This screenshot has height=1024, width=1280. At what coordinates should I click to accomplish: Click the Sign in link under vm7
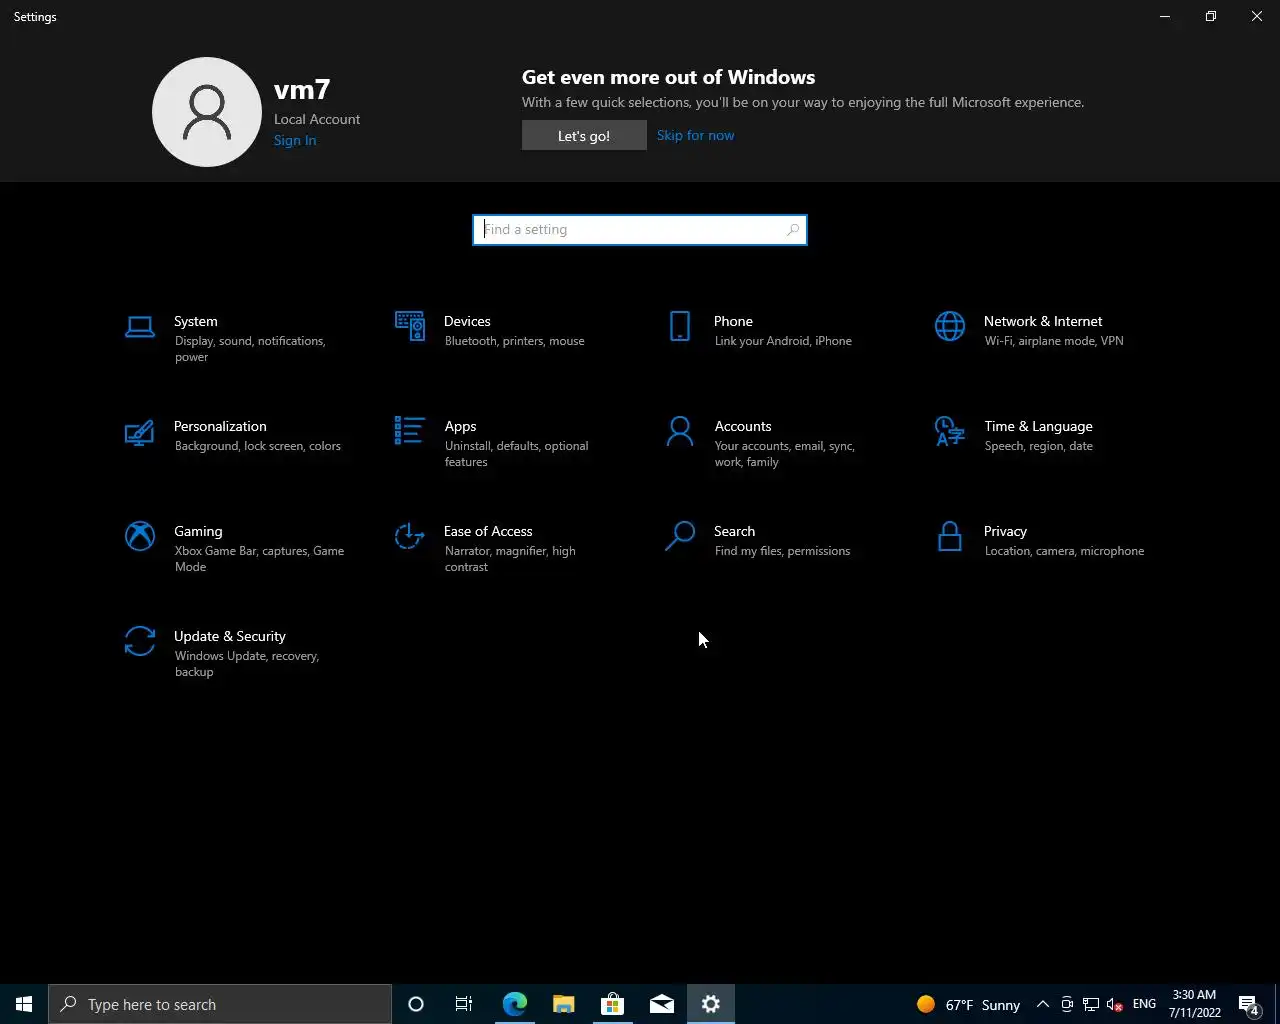[295, 140]
